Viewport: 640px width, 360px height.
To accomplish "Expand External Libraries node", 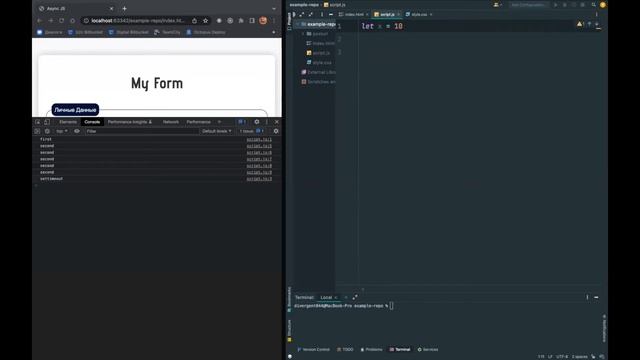I will pyautogui.click(x=318, y=72).
